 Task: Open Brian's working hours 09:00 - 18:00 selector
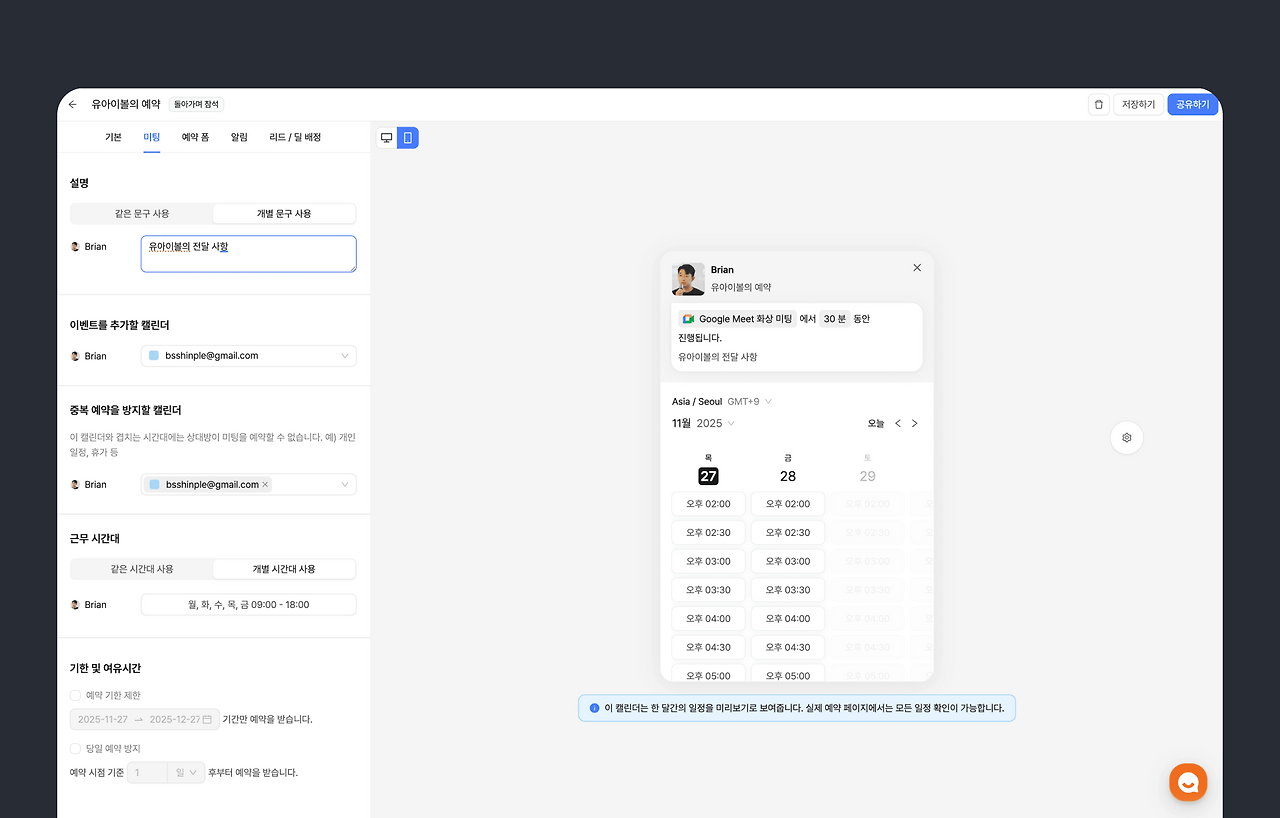tap(248, 605)
